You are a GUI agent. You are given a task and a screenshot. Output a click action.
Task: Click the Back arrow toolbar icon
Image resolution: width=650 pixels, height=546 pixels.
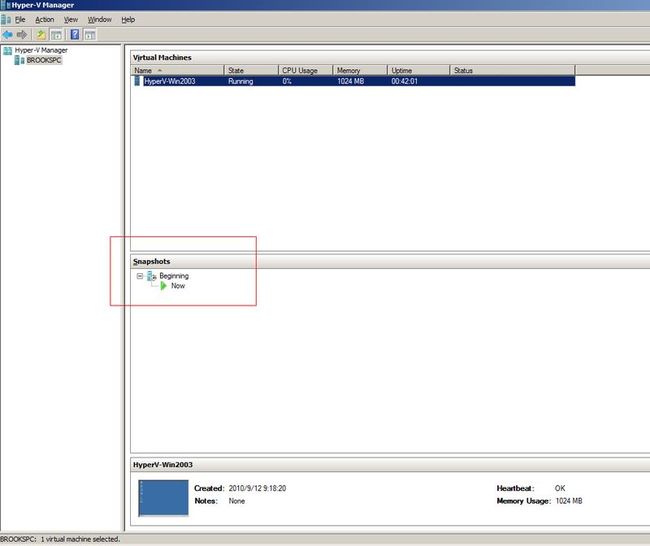click(x=7, y=35)
